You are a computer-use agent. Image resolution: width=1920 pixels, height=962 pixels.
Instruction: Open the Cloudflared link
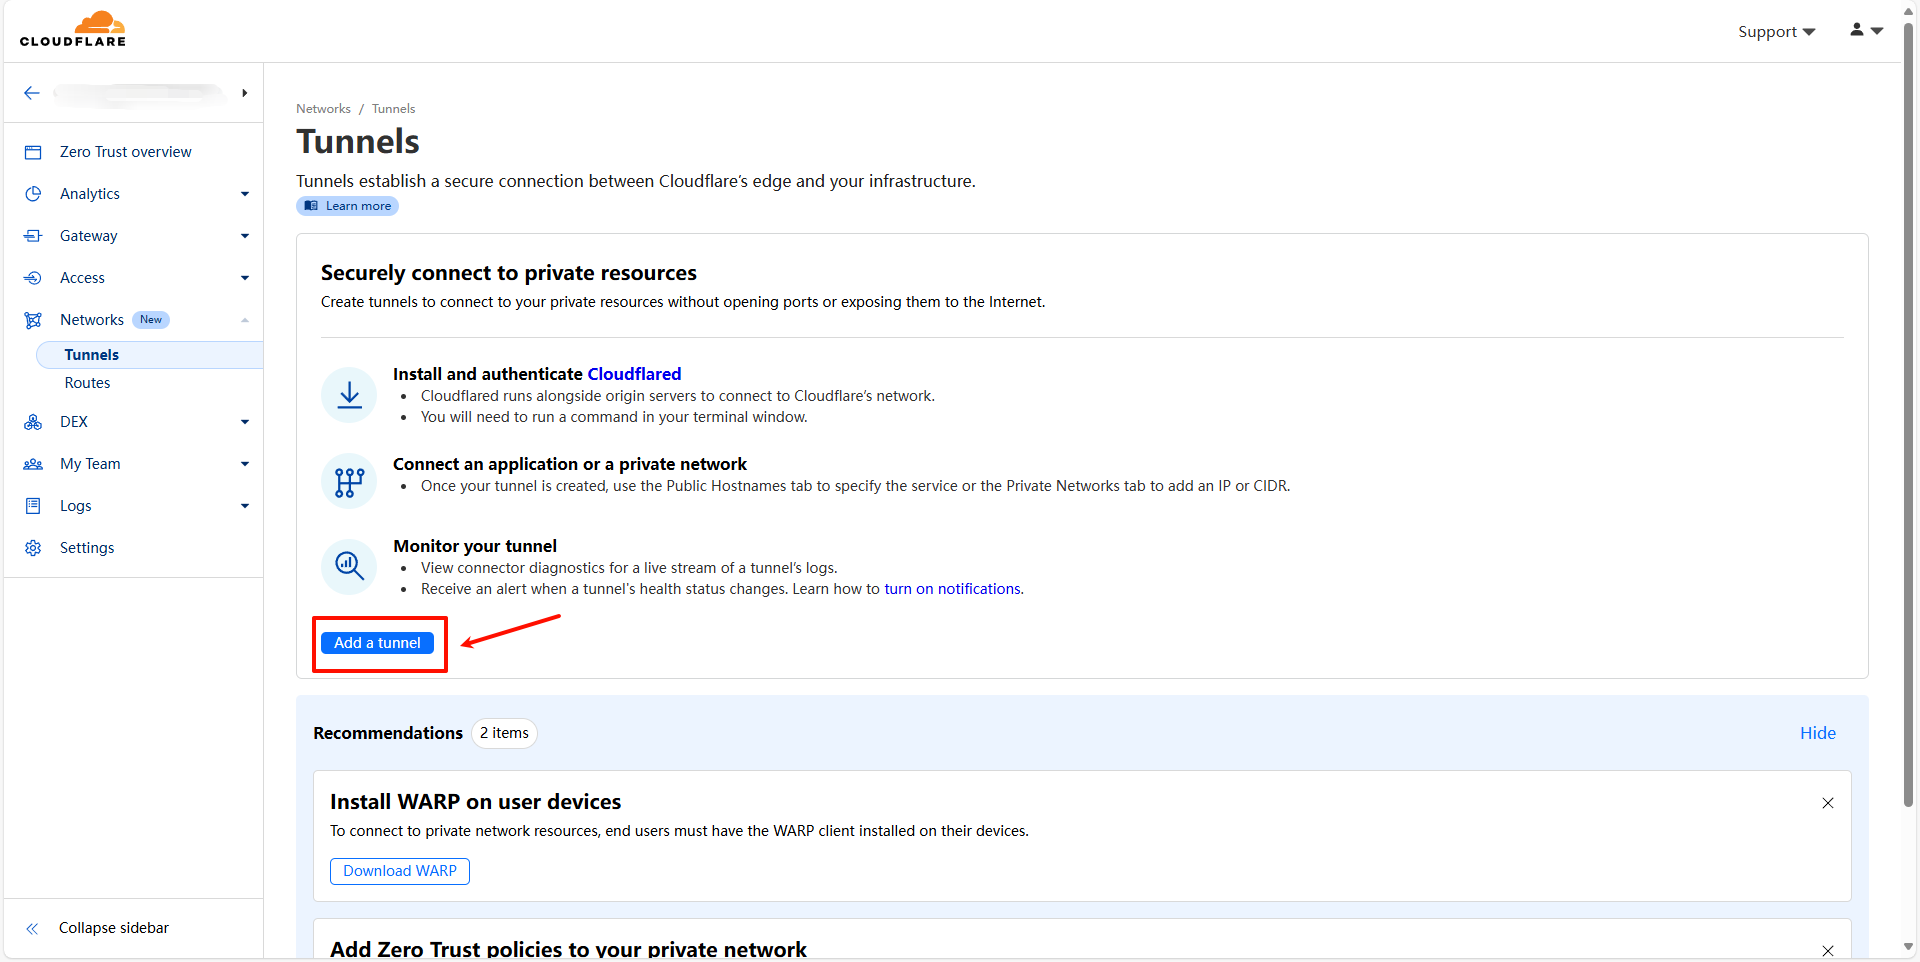[634, 374]
